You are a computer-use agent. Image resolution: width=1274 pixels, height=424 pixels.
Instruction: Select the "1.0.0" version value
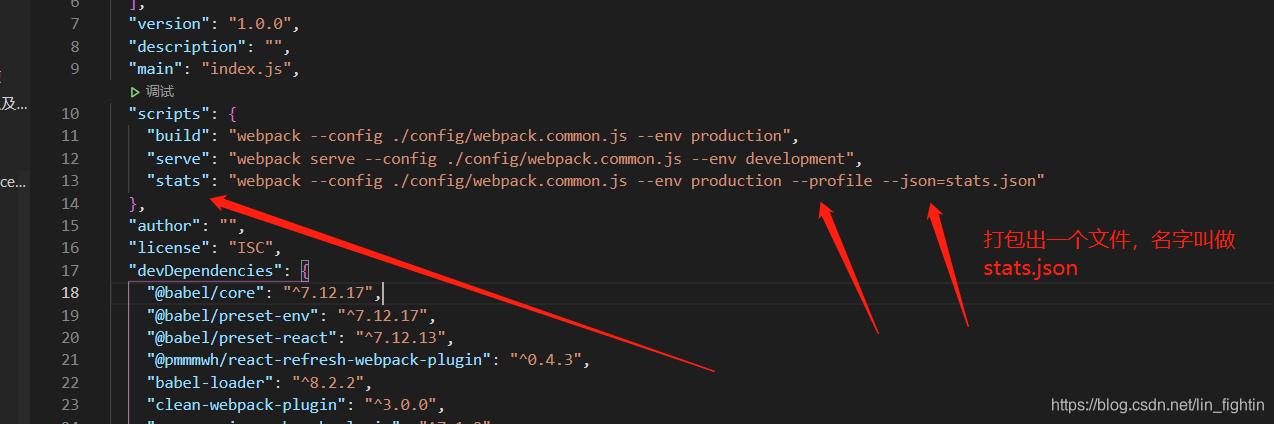coord(264,24)
